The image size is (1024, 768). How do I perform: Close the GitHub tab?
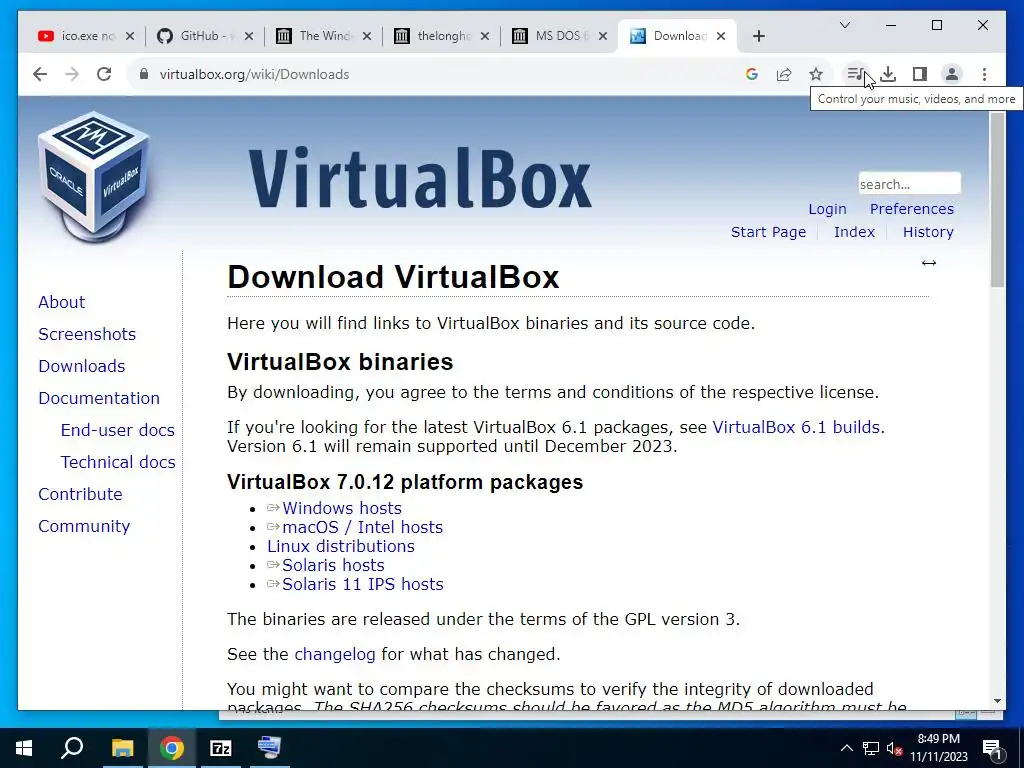pyautogui.click(x=249, y=36)
